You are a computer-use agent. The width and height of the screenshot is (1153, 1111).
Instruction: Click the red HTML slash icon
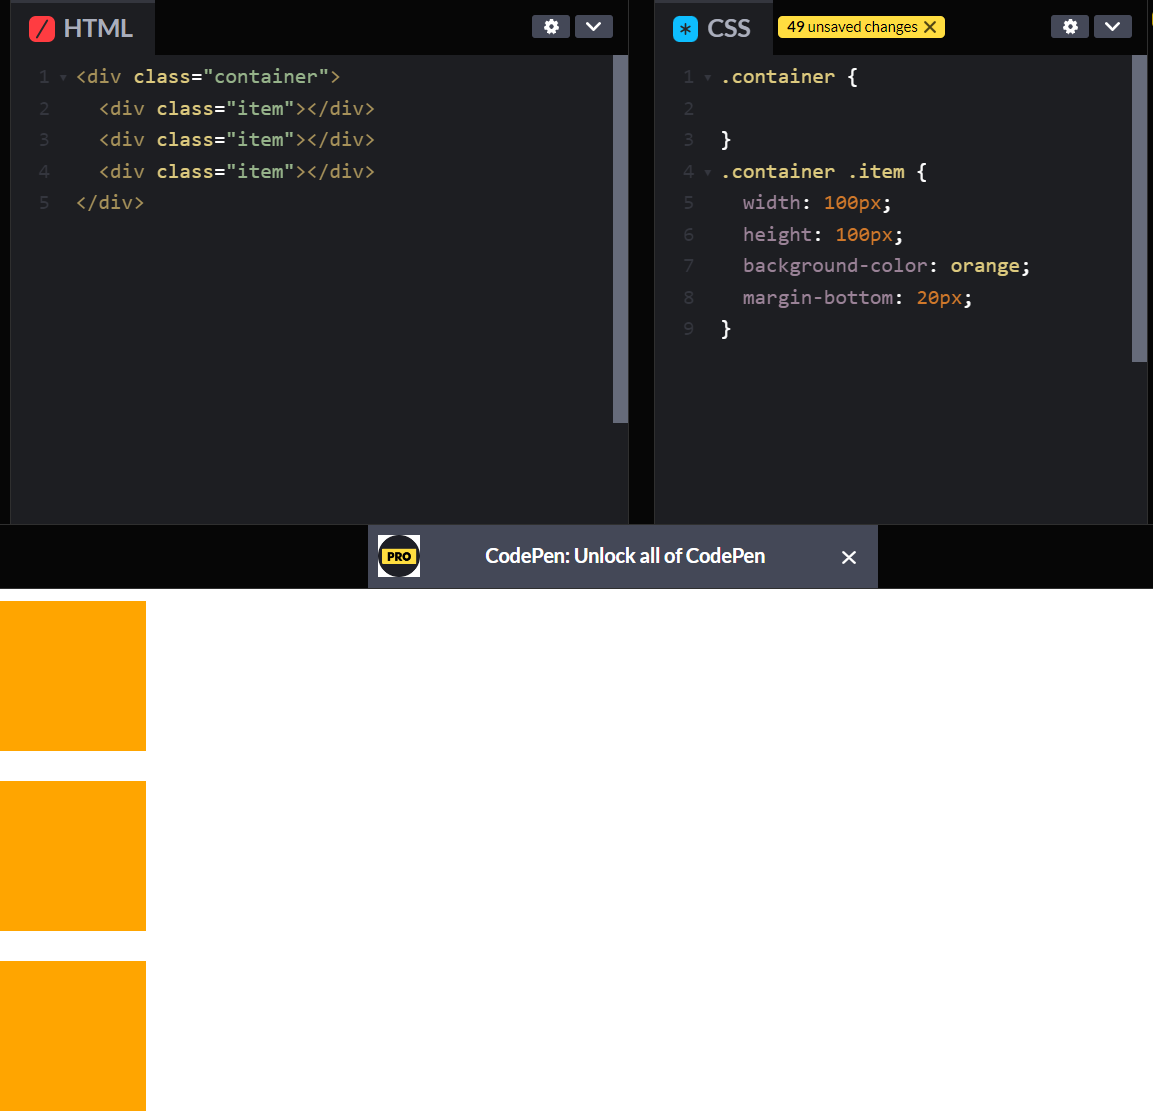click(42, 29)
